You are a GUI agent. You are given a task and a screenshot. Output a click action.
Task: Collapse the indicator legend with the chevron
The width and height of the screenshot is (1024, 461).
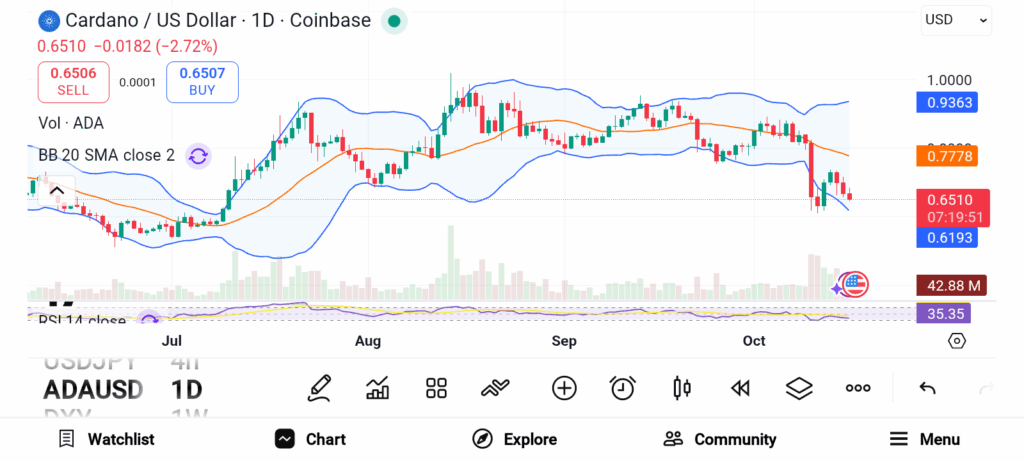(57, 190)
